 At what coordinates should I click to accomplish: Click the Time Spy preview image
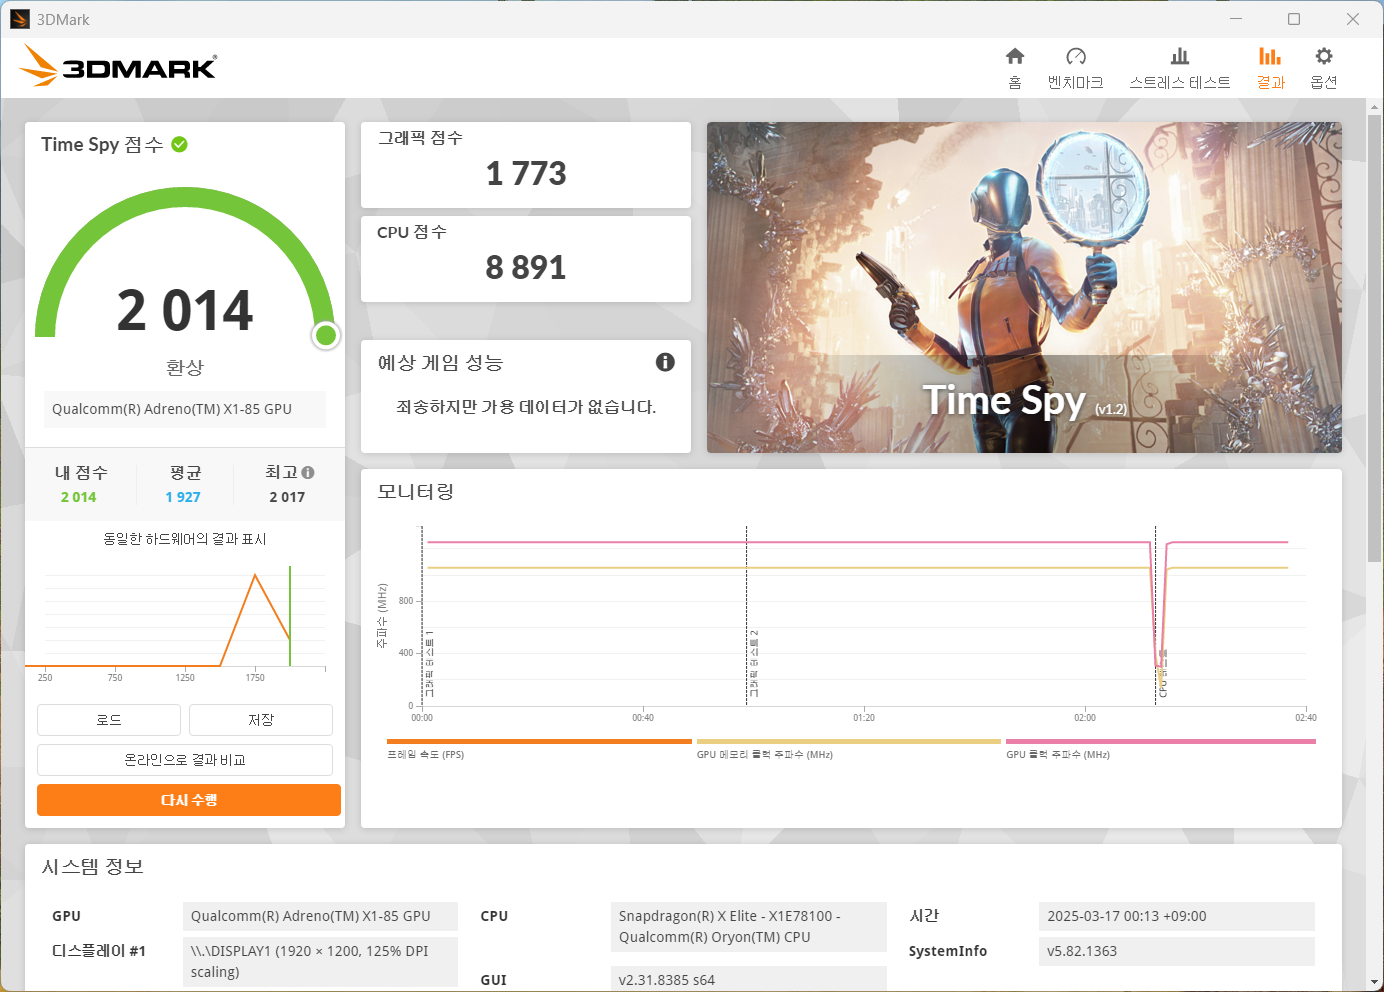[x=1024, y=287]
